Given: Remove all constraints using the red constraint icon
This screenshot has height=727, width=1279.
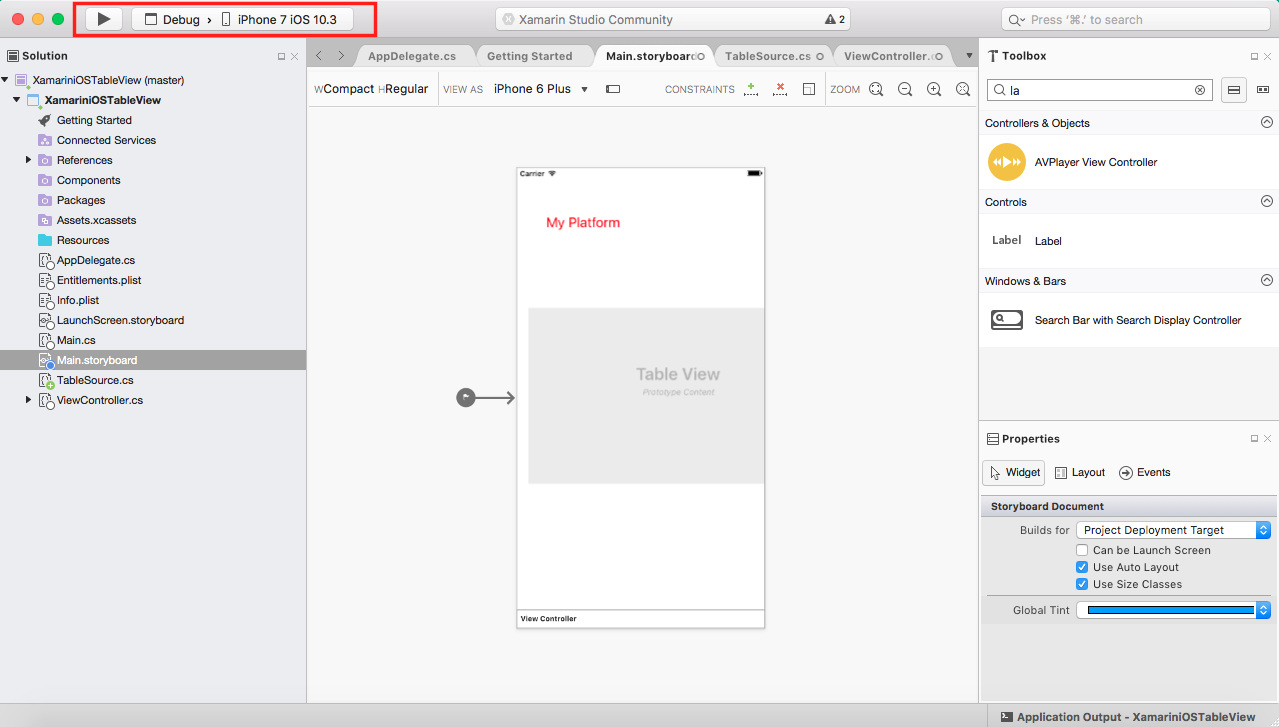Looking at the screenshot, I should 780,89.
